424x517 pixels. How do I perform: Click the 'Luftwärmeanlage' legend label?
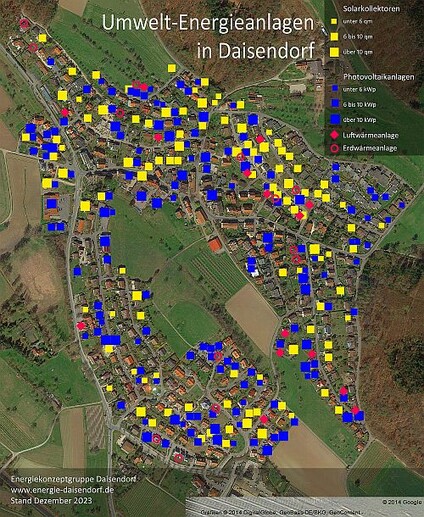[370, 135]
